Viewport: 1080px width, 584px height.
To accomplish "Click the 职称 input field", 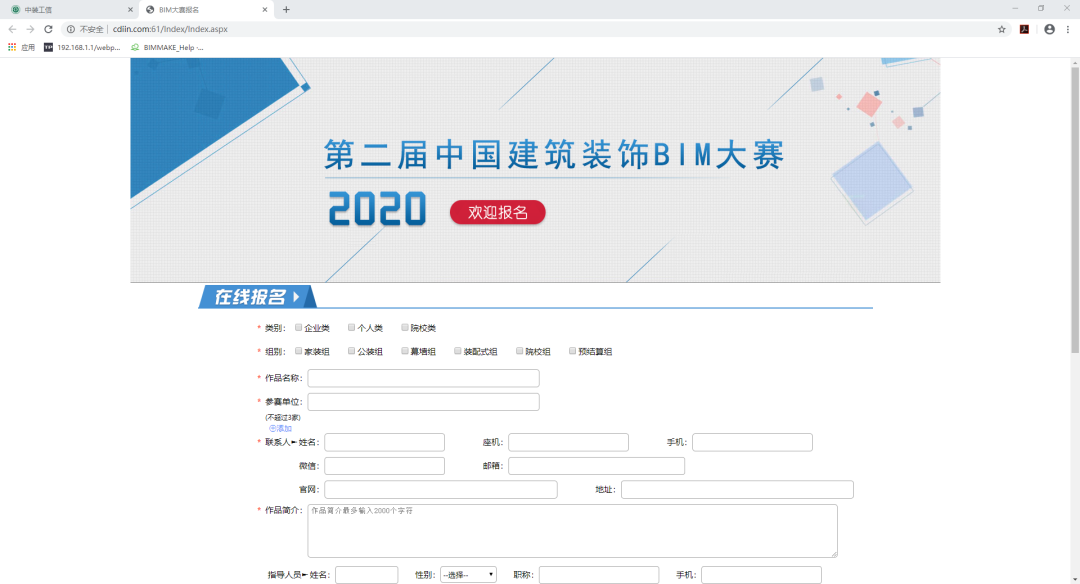I will click(599, 575).
